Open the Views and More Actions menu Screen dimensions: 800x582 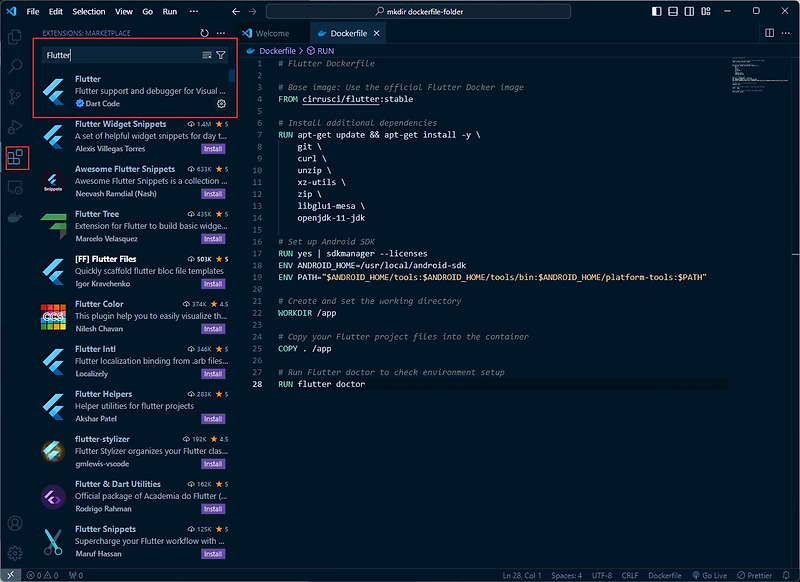(221, 33)
